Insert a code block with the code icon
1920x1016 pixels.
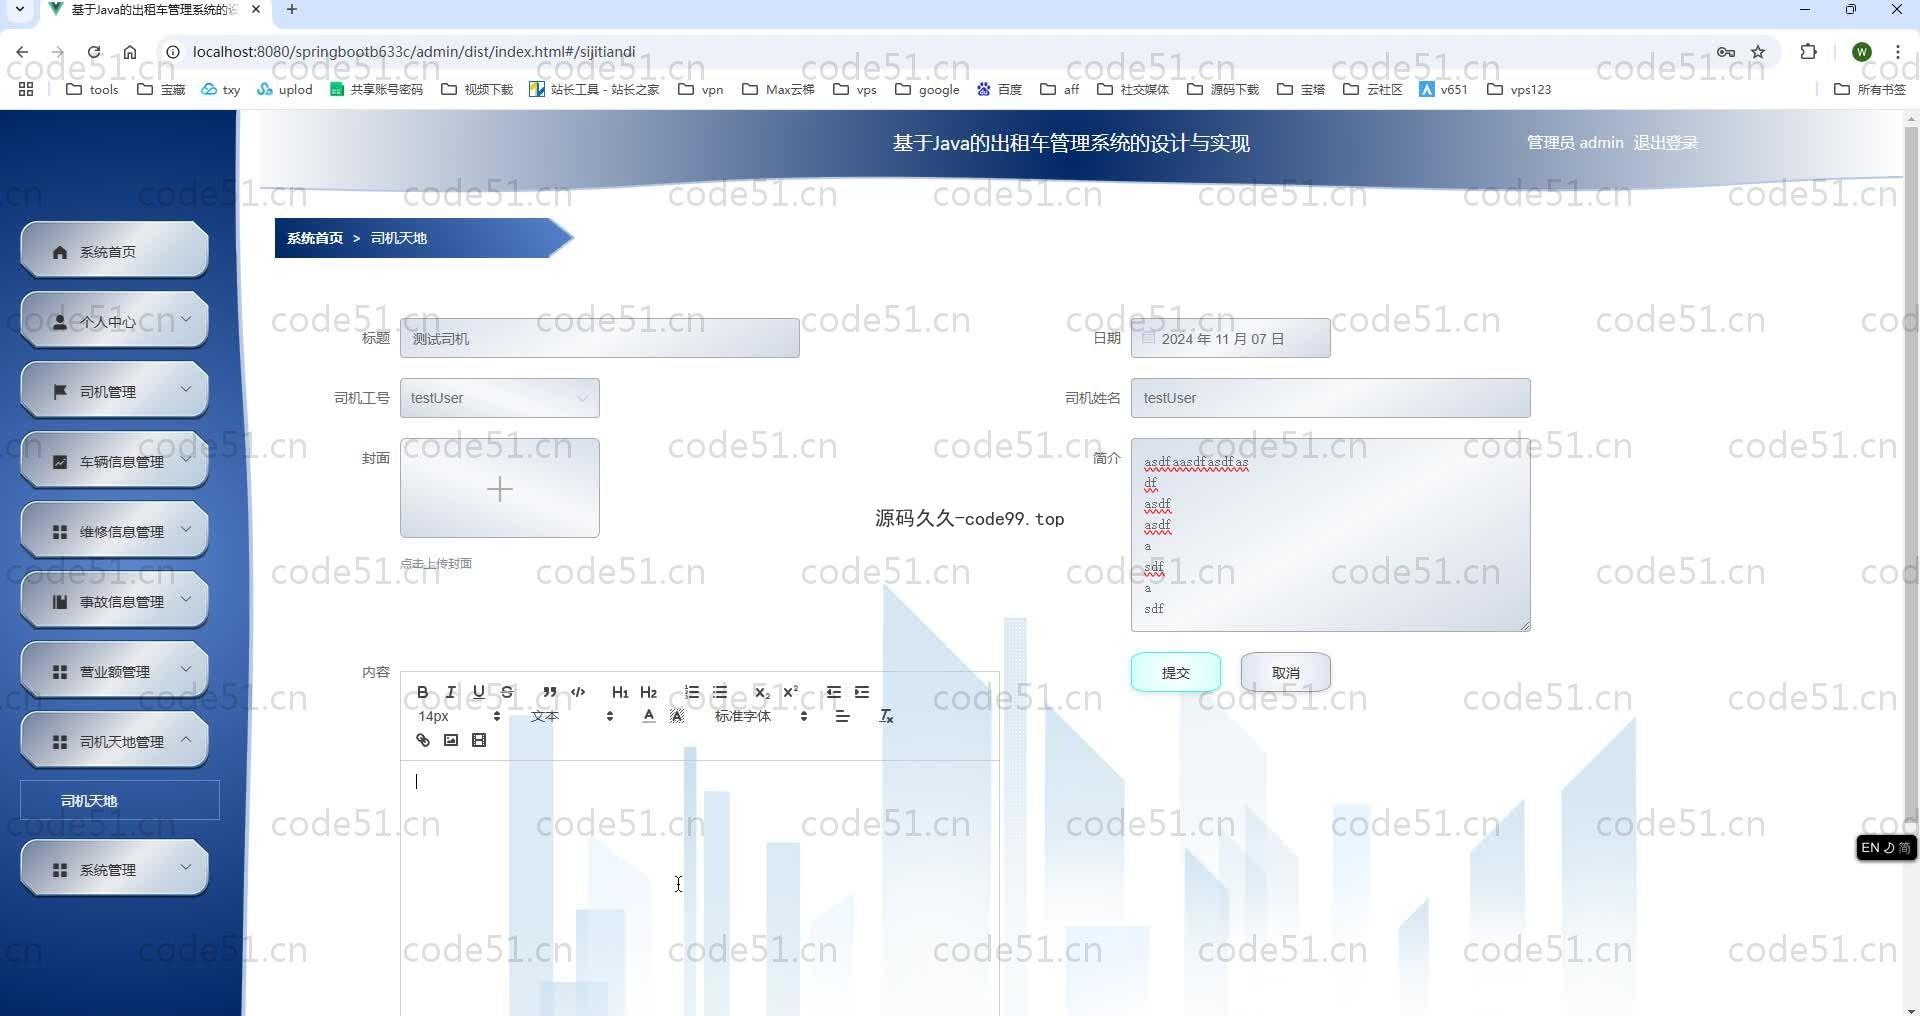click(x=578, y=692)
